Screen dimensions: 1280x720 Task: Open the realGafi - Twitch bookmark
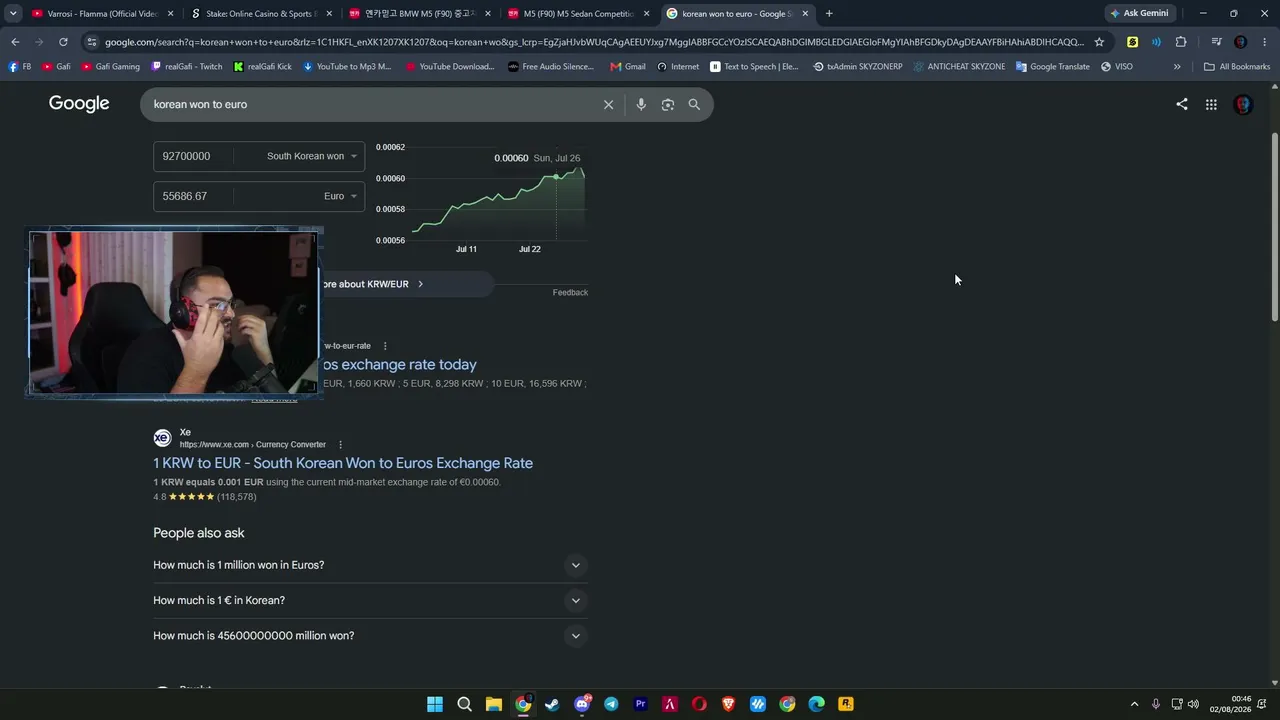point(187,67)
